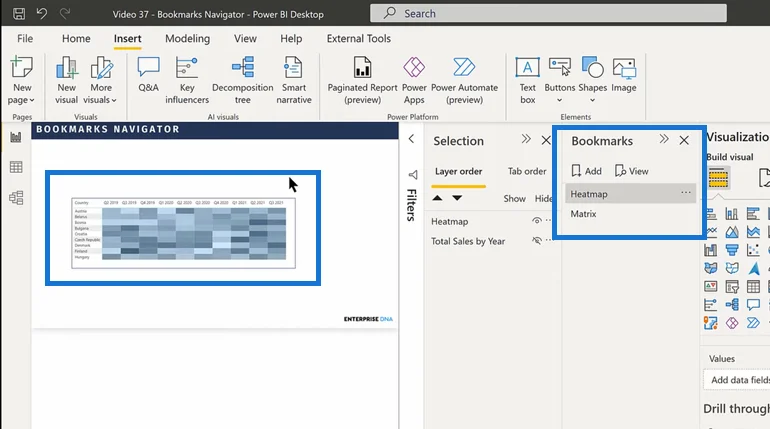Click the Save icon in the title bar
The width and height of the screenshot is (770, 429).
(x=19, y=13)
